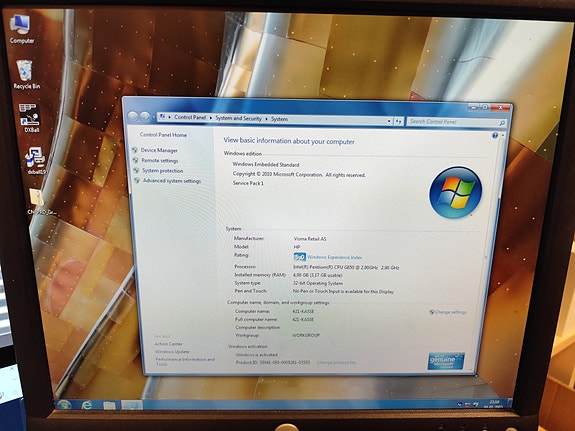Expand the arrow after System and Security
Screen dimensions: 575x431
[267, 119]
